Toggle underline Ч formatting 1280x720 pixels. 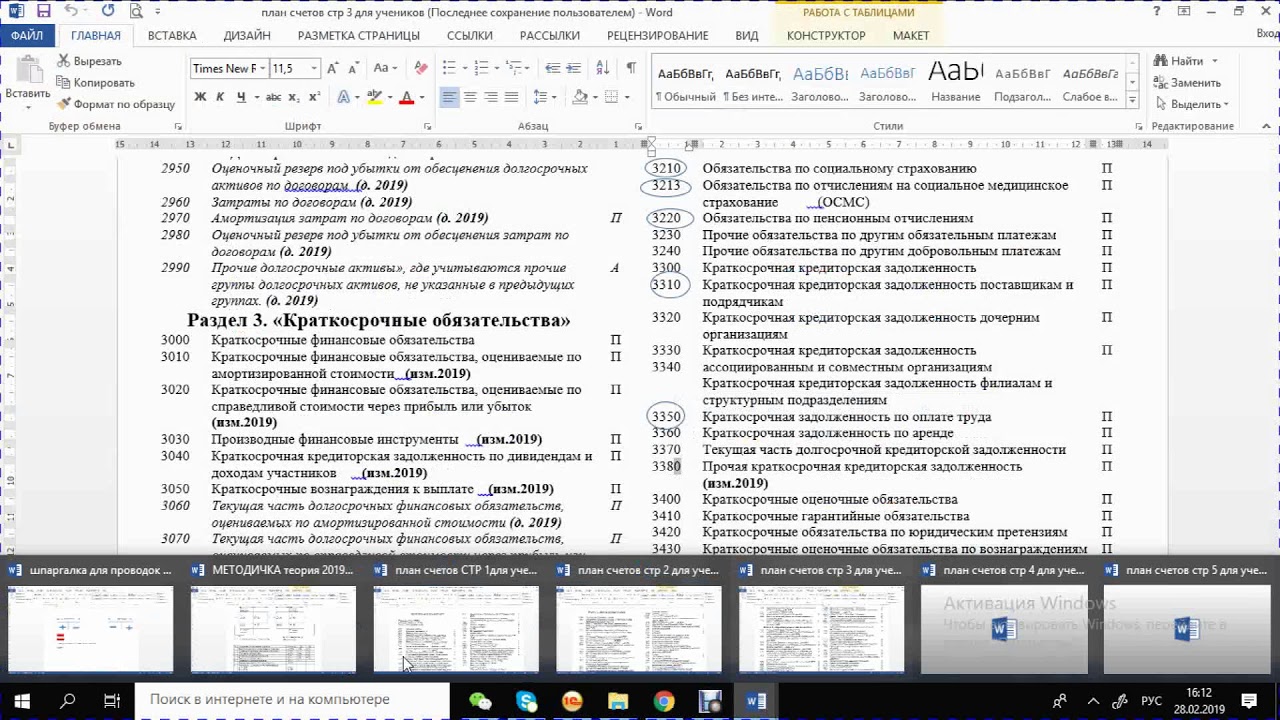tap(241, 97)
